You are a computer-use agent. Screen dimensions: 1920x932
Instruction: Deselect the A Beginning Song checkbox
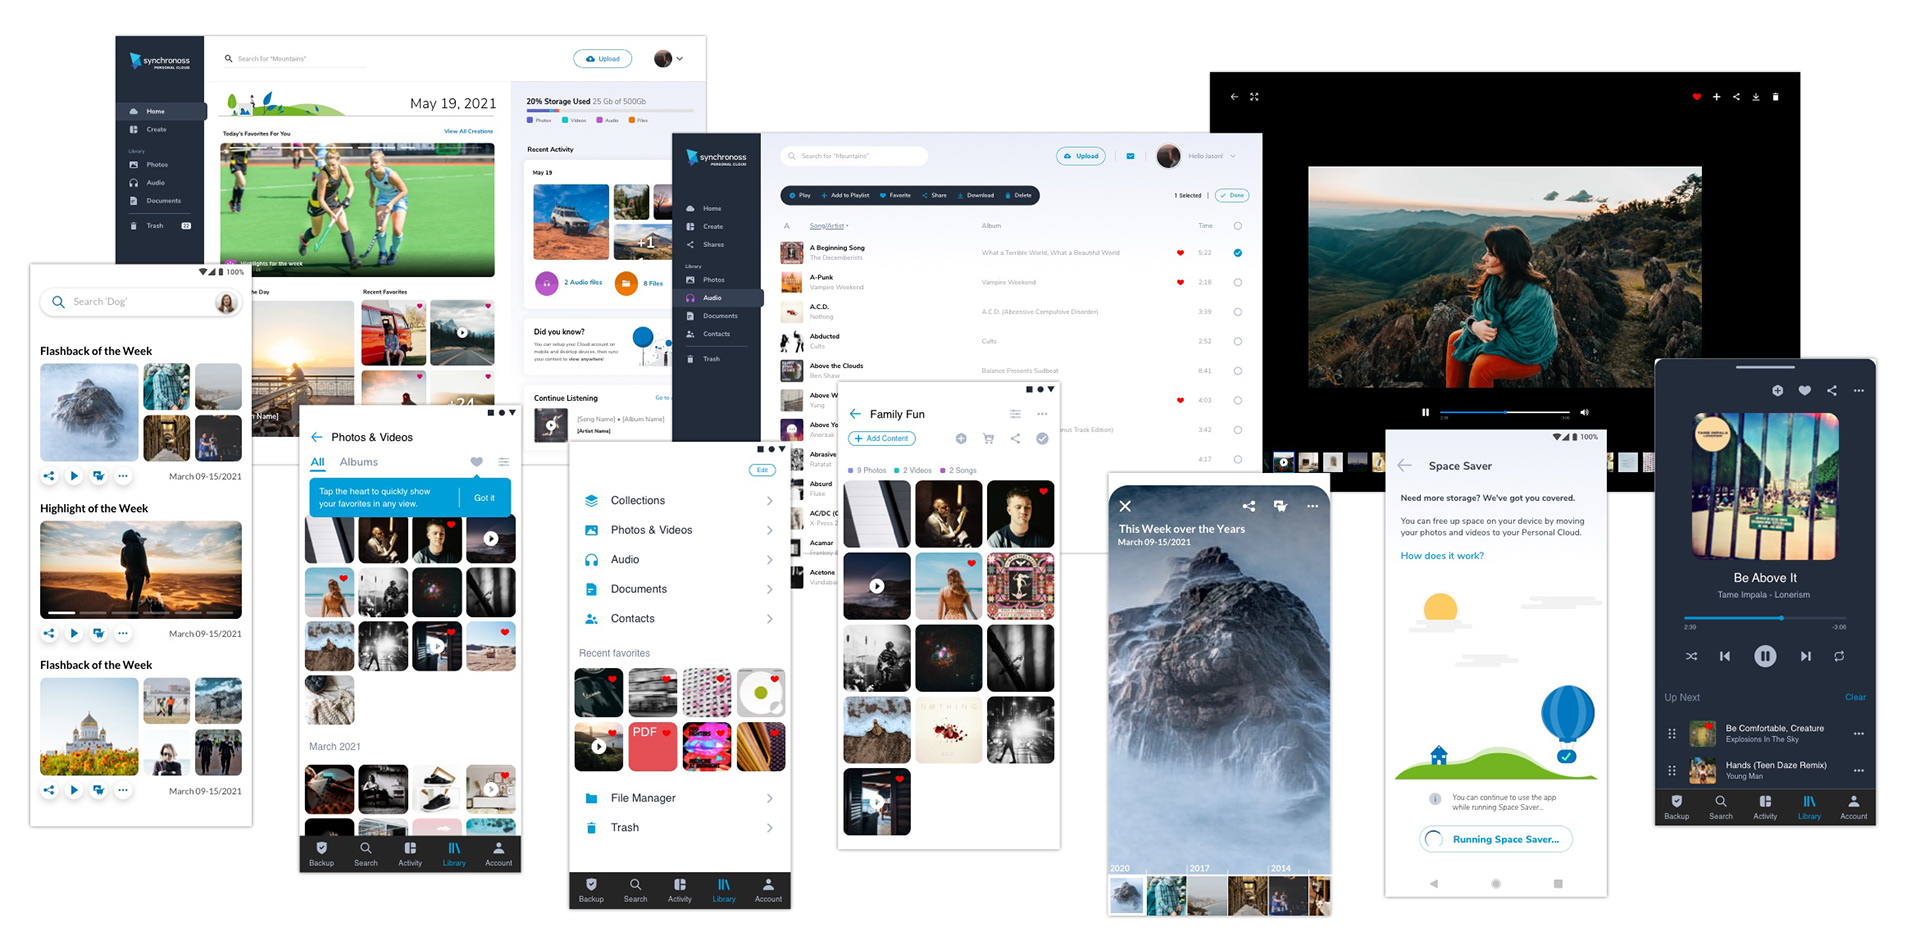1238,253
